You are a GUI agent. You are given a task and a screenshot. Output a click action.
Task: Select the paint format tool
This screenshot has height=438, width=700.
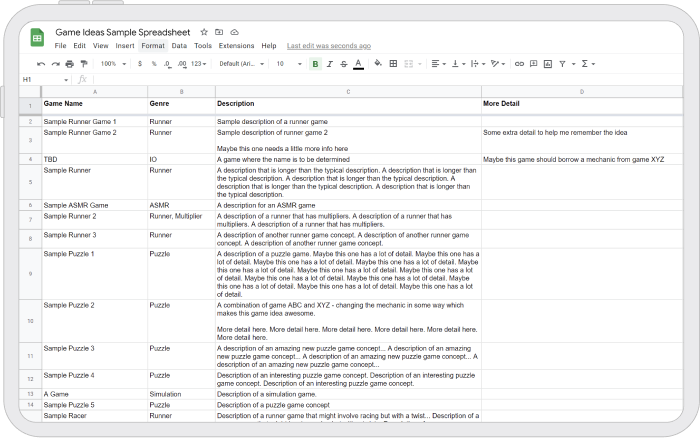point(84,63)
